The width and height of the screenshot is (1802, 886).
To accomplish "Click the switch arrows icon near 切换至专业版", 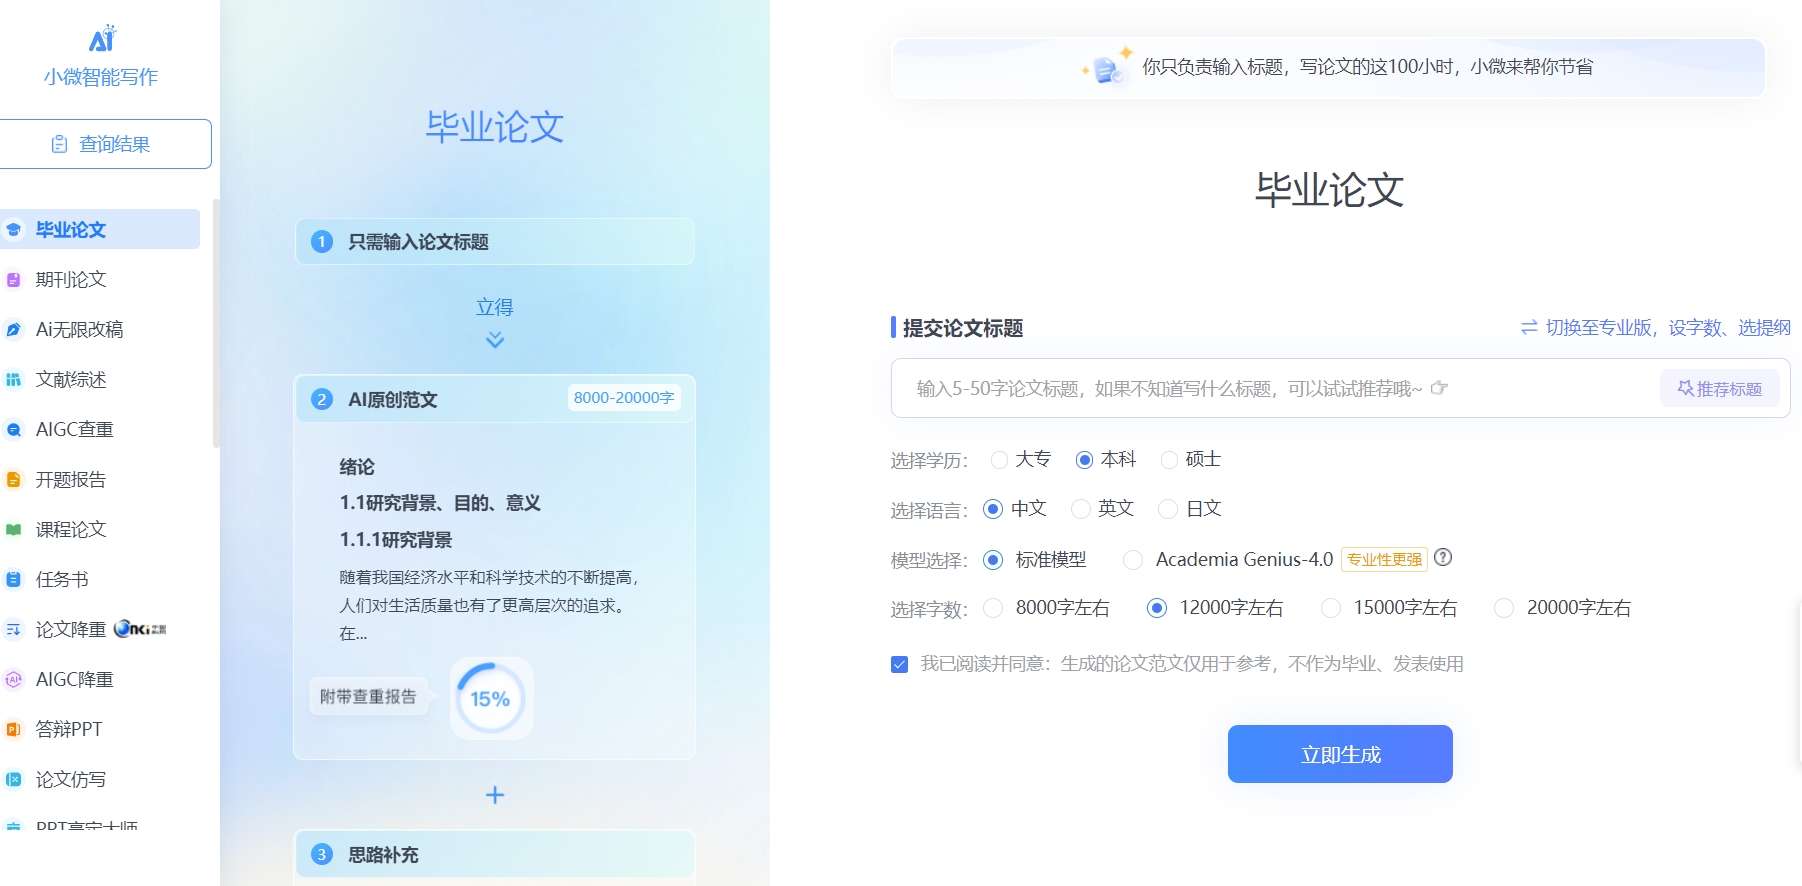I will 1529,327.
